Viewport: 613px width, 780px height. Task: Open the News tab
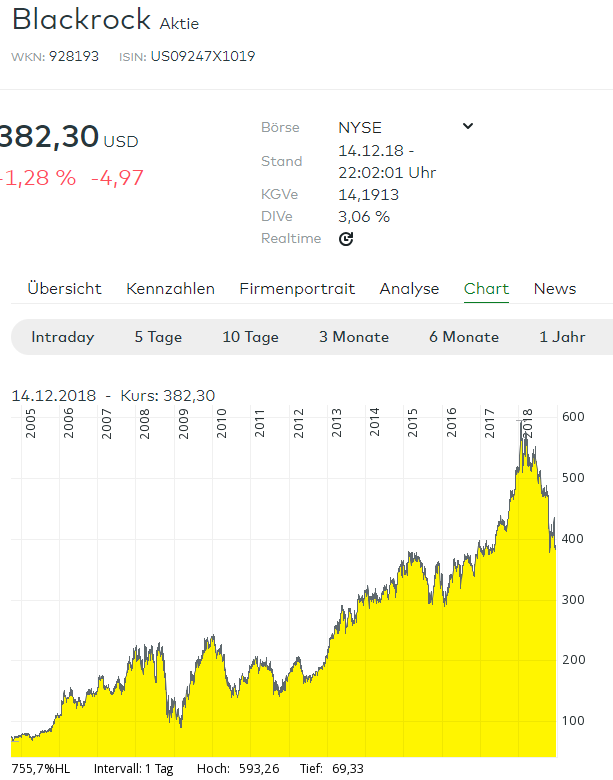(555, 289)
